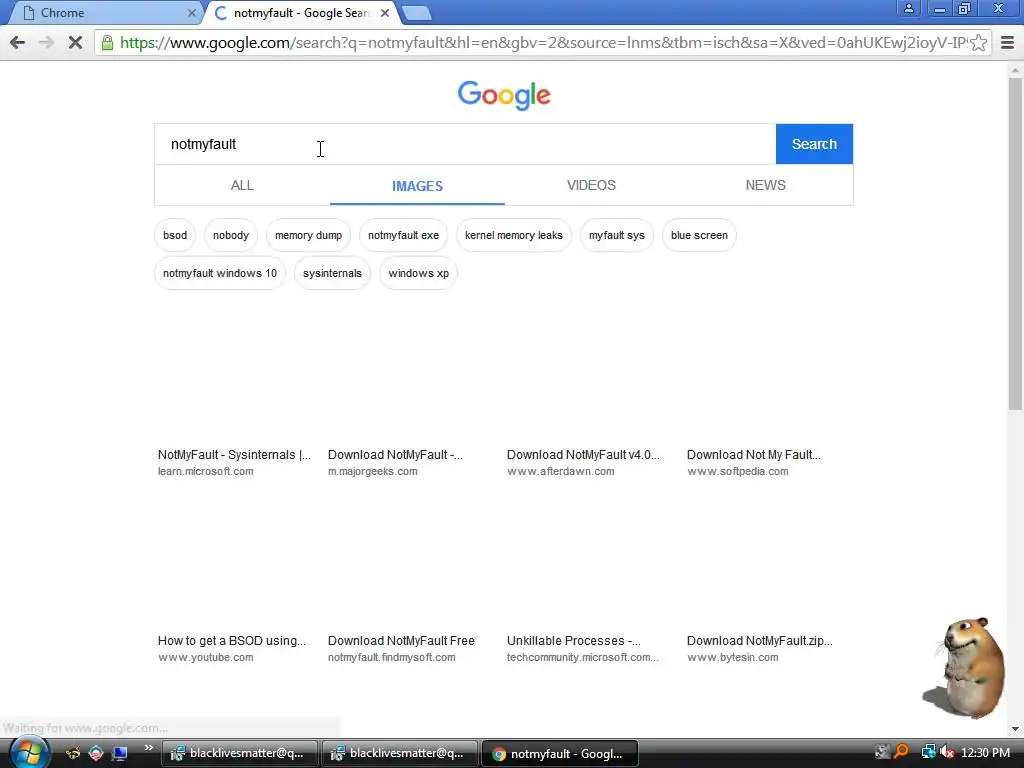Click techcommunity.microsoft.com source text
Viewport: 1024px width, 768px height.
pos(583,658)
